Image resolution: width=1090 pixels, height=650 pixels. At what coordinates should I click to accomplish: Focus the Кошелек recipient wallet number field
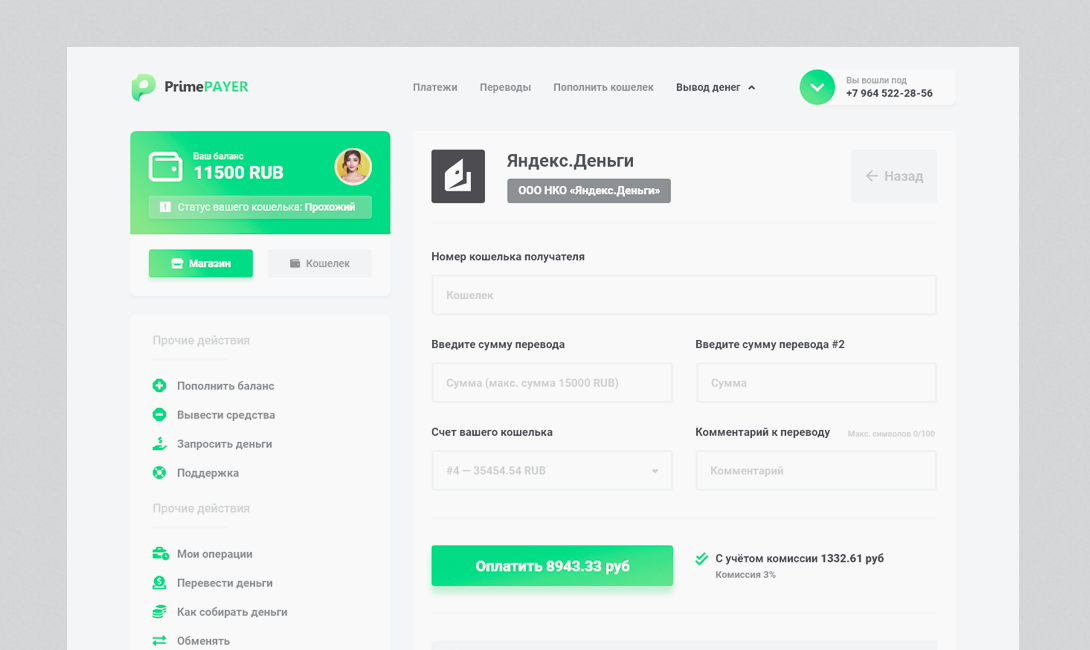click(x=684, y=295)
